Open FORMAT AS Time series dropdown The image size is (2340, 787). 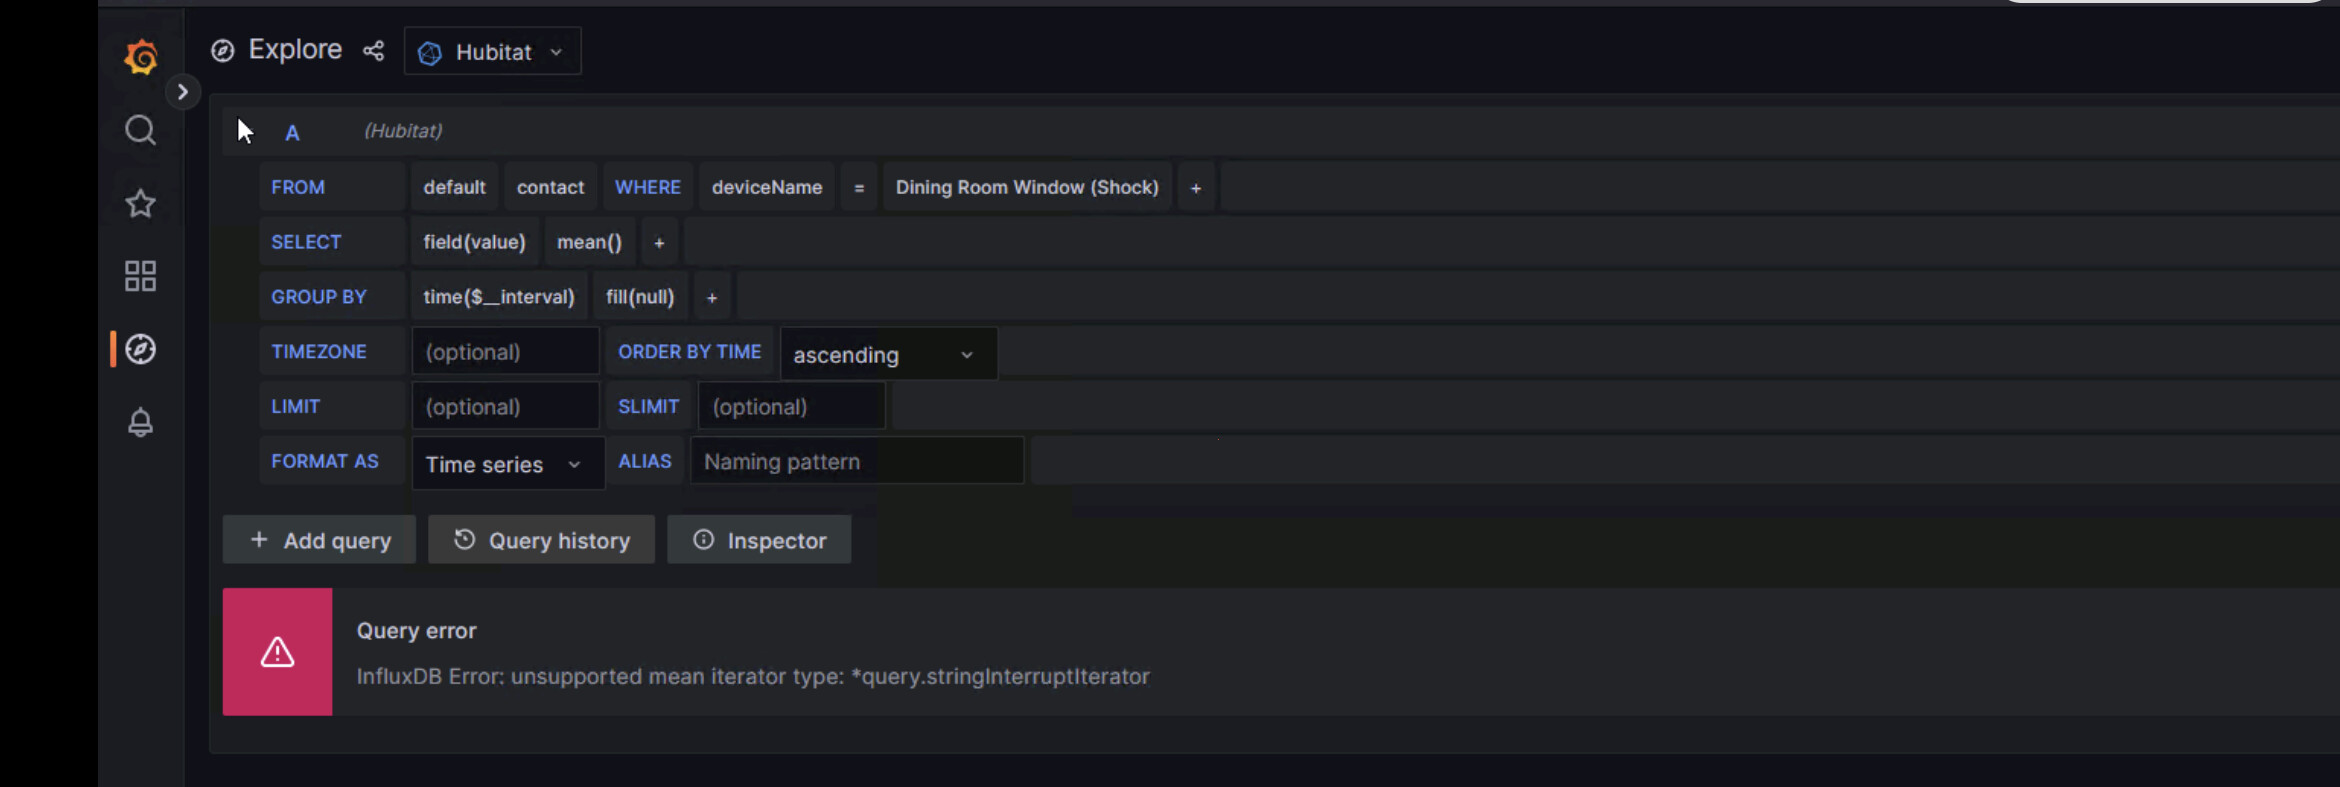coord(508,463)
